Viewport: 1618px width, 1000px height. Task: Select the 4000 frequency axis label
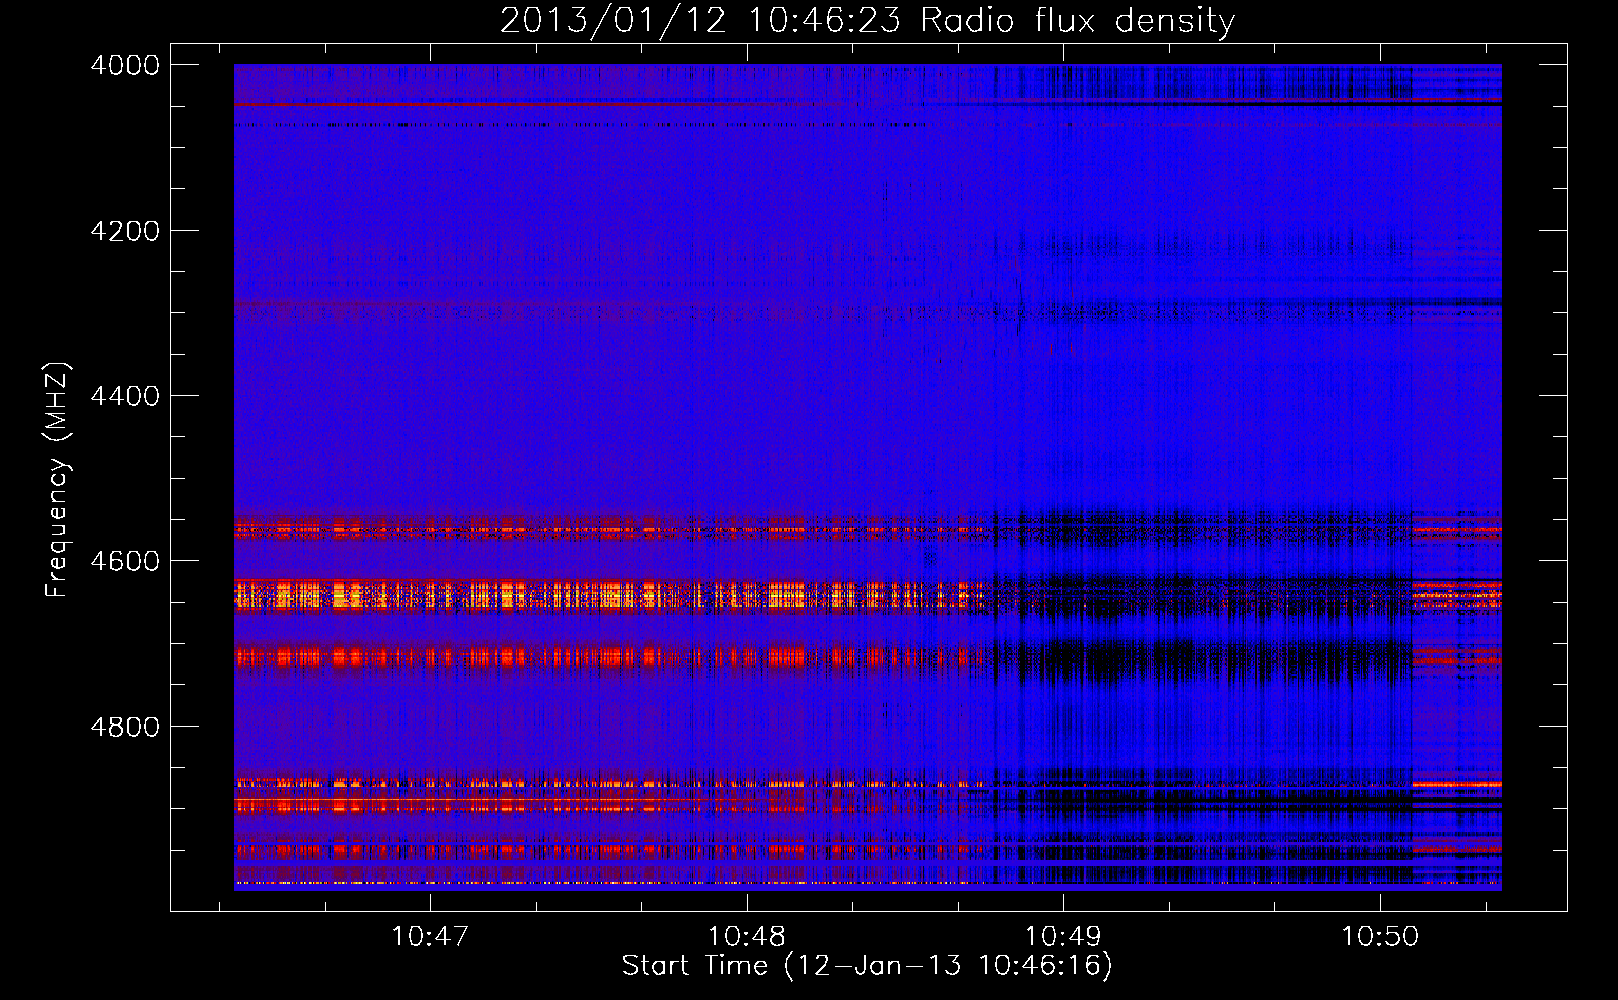pyautogui.click(x=125, y=65)
